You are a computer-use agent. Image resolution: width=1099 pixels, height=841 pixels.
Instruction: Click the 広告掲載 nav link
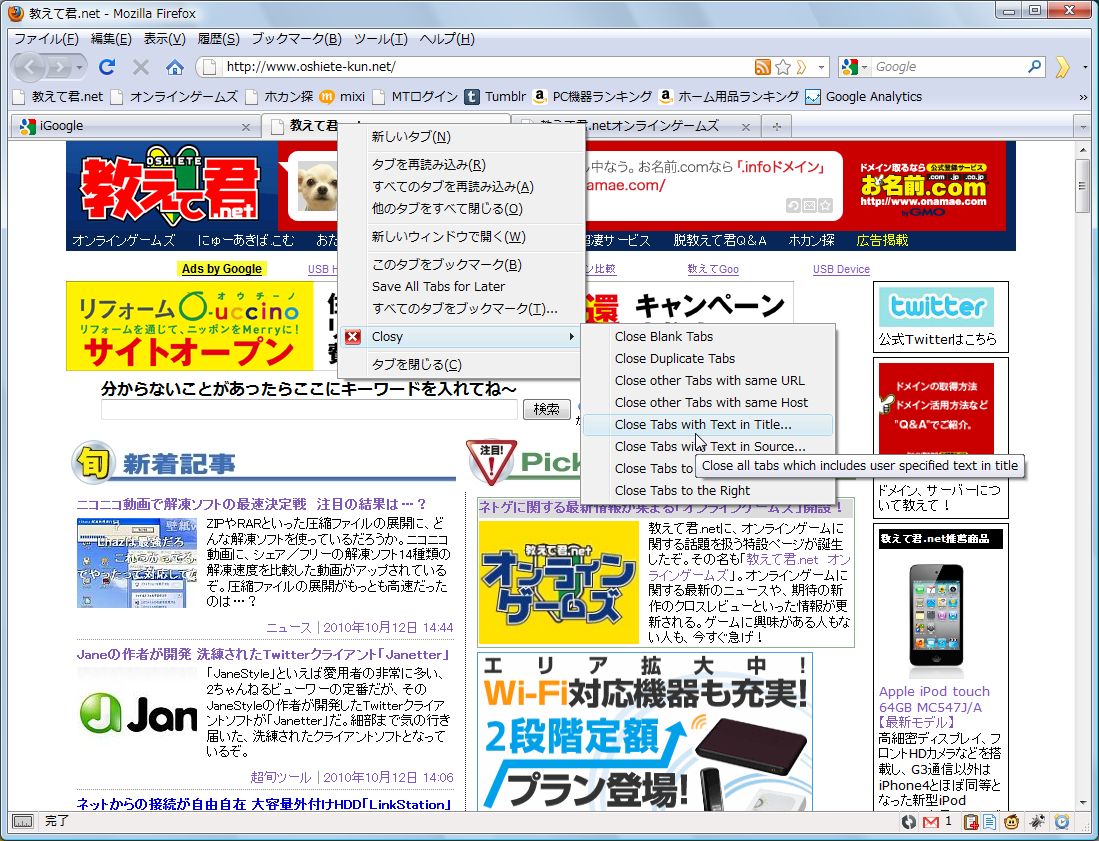882,240
